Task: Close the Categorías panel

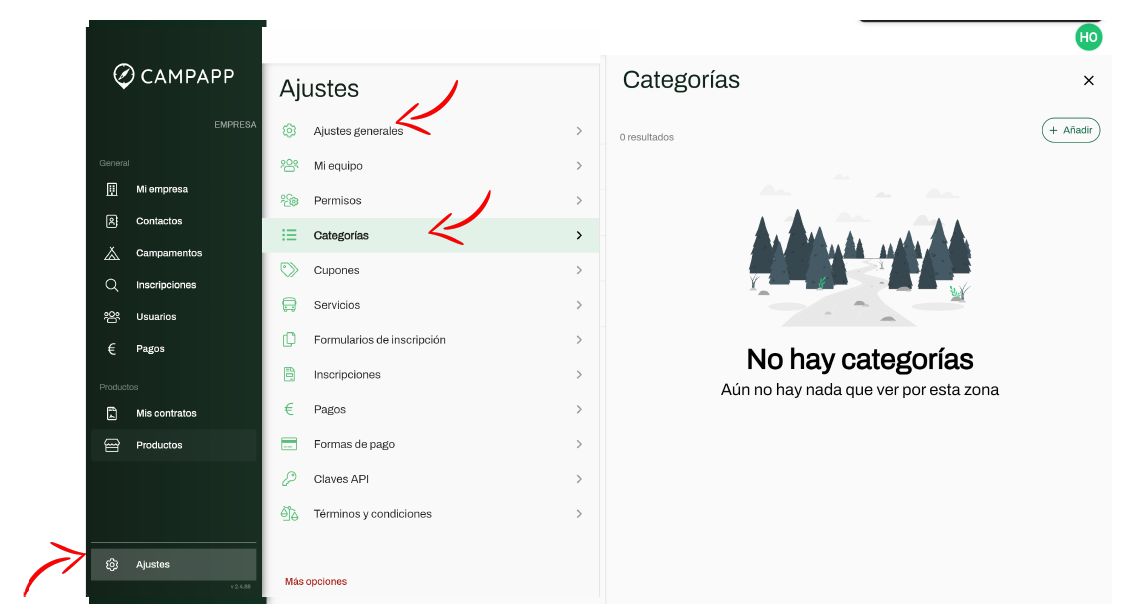Action: 1089,80
